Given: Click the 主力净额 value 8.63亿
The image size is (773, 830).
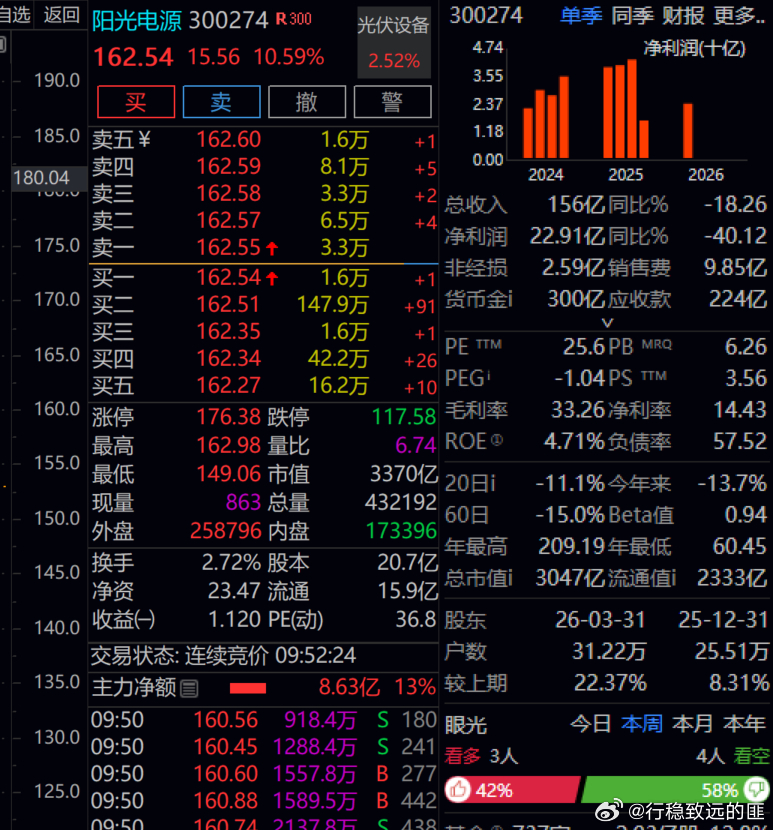Looking at the screenshot, I should pos(349,688).
